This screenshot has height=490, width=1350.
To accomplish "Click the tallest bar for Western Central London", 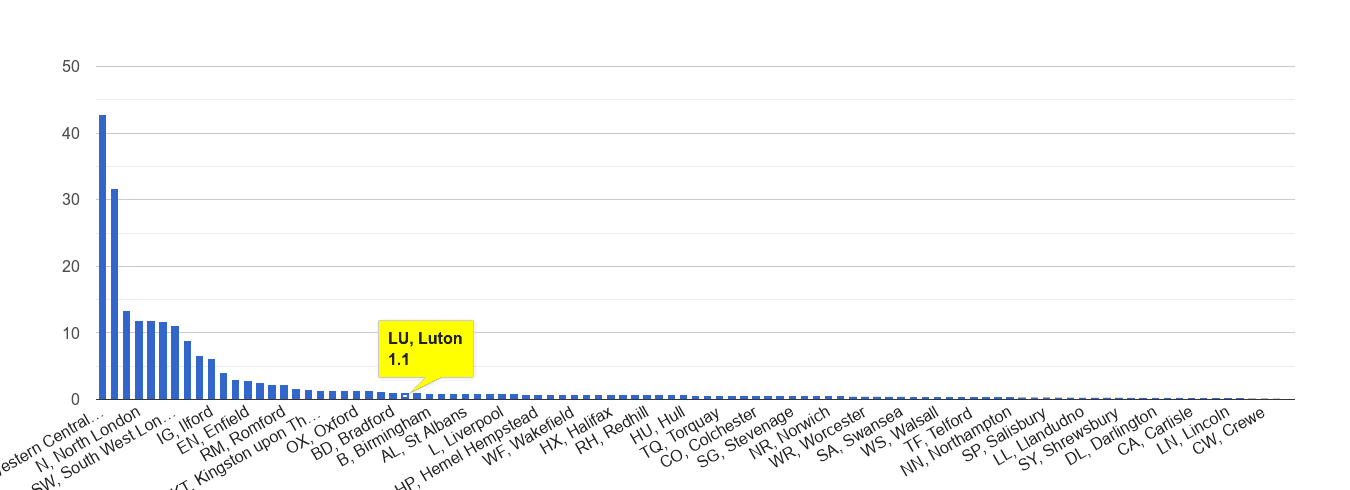I will 102,257.
